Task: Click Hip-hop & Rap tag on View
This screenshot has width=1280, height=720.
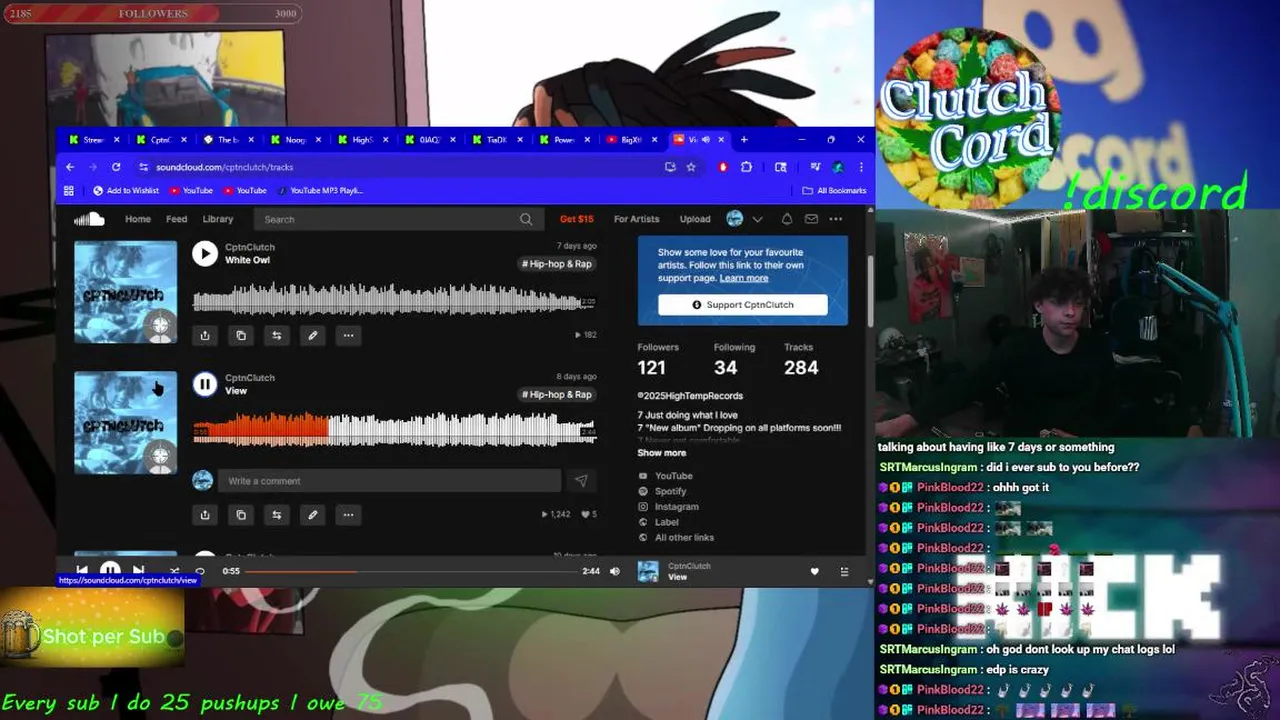Action: pyautogui.click(x=557, y=395)
